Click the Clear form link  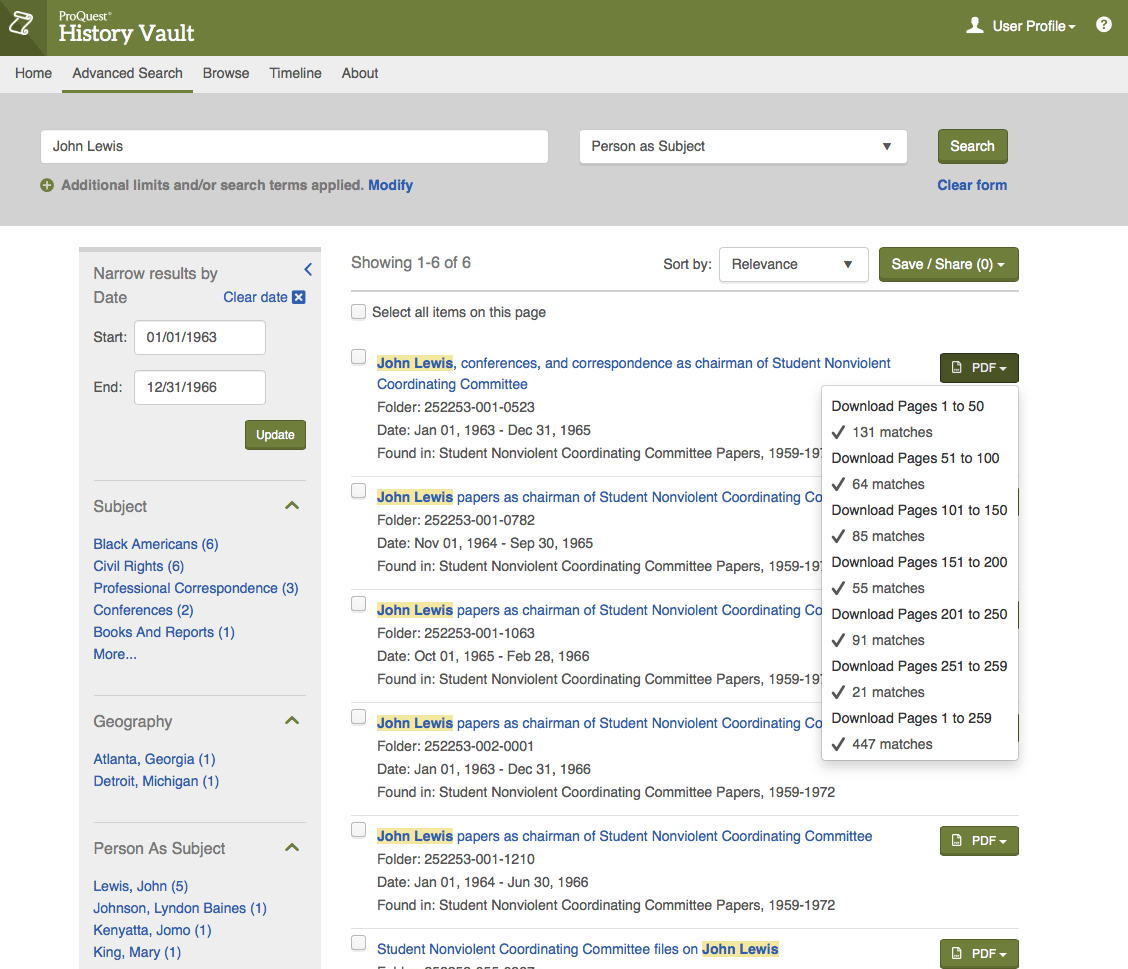971,185
